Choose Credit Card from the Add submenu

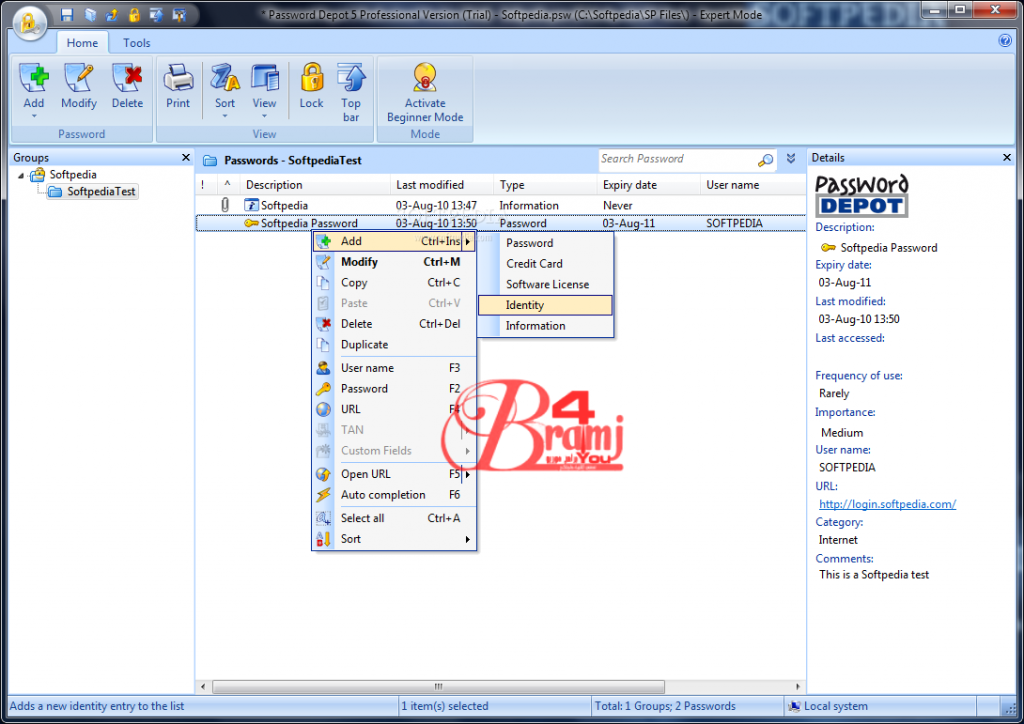click(x=545, y=264)
